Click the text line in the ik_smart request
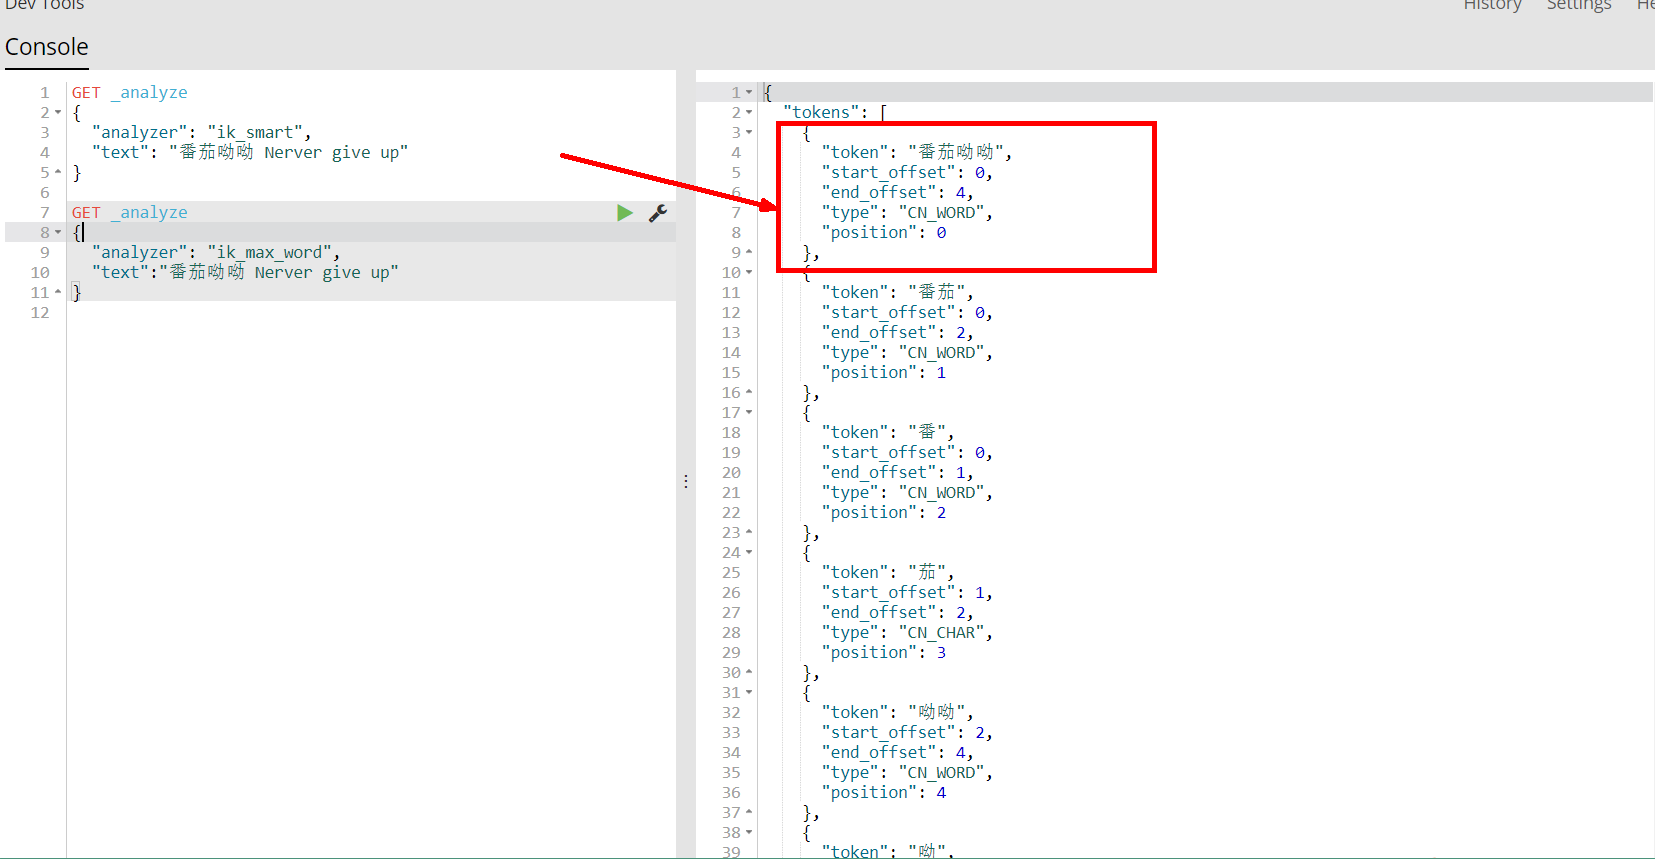Image resolution: width=1655 pixels, height=862 pixels. [250, 153]
